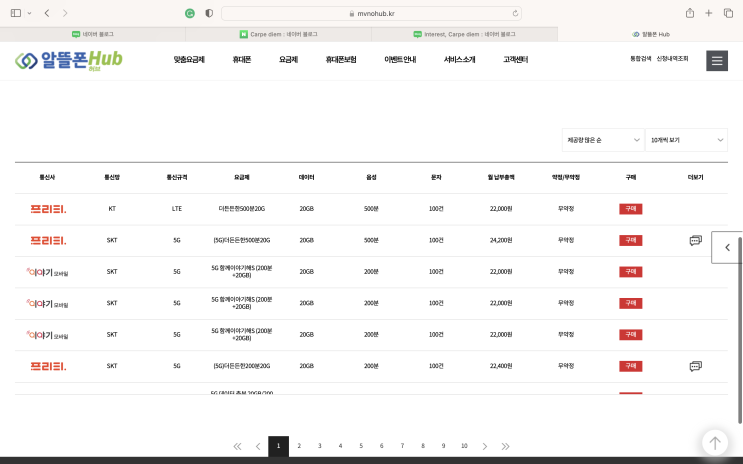Click the 더든든한500분20G plan name
The image size is (743, 464).
(242, 209)
